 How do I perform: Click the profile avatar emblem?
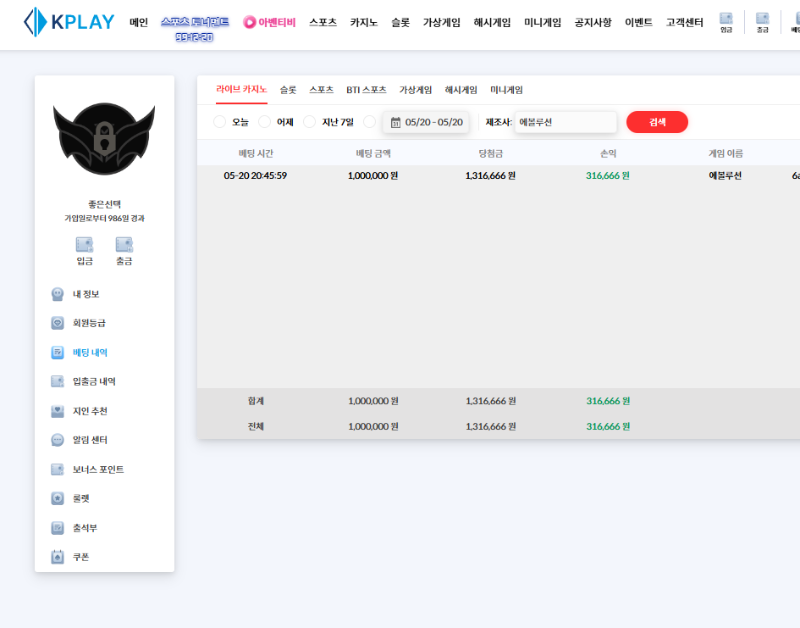pos(104,138)
